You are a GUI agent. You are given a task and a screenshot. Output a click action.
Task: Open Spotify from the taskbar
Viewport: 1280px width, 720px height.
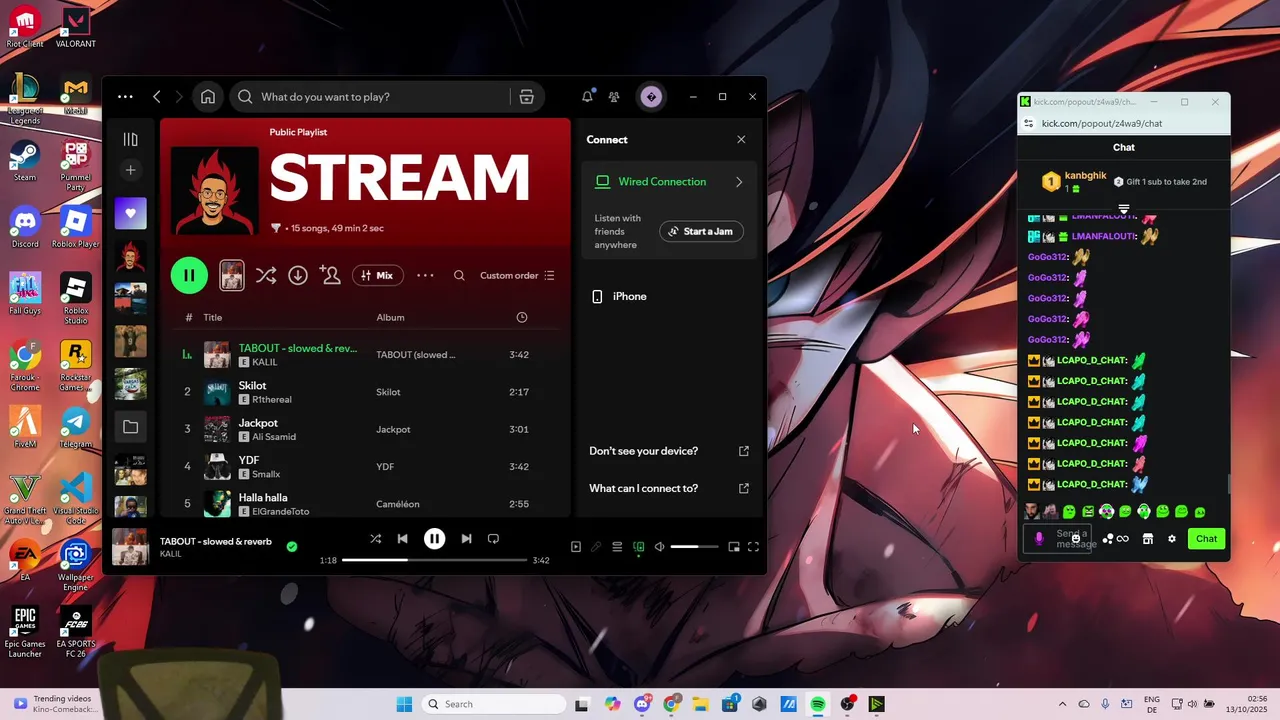[818, 704]
